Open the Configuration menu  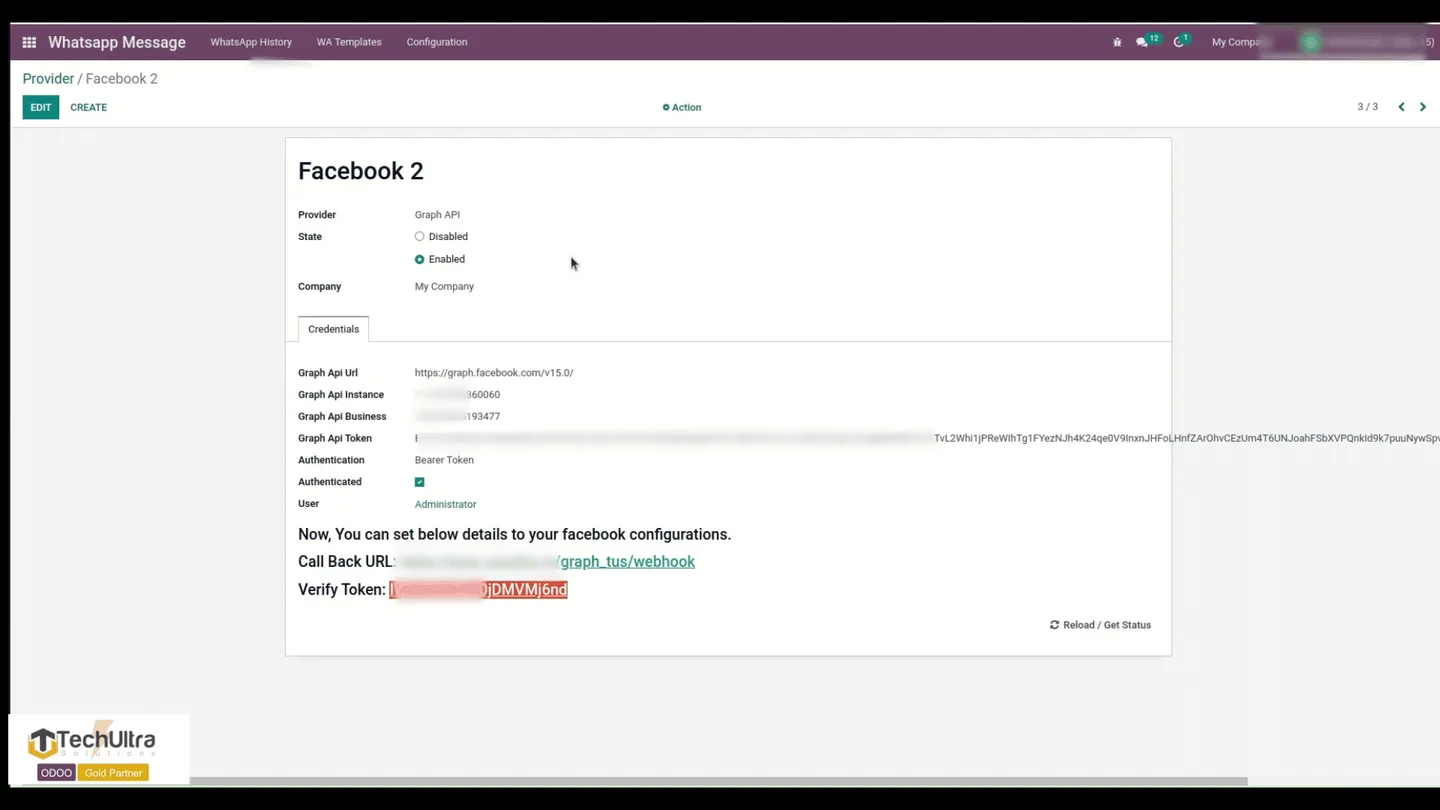point(437,42)
